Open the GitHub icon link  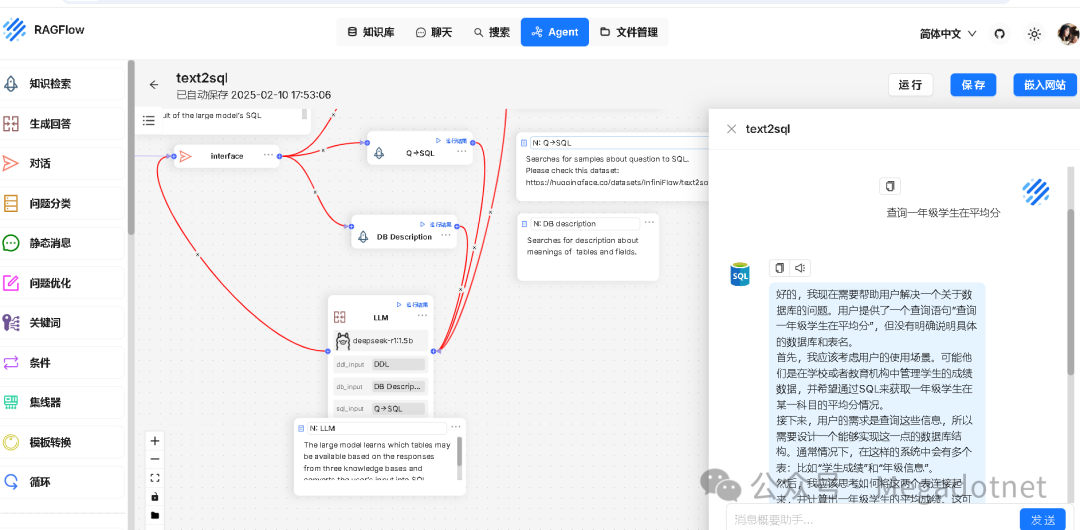click(999, 33)
